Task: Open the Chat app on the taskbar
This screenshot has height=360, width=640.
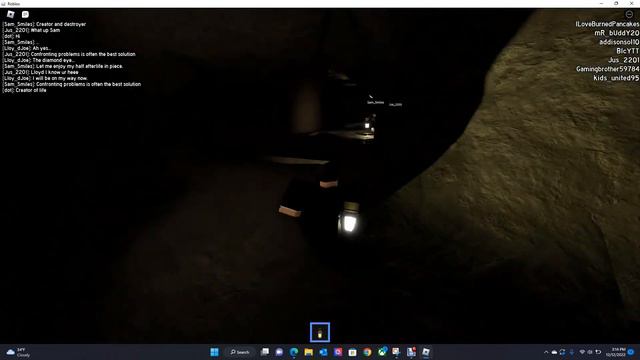Action: [279, 352]
